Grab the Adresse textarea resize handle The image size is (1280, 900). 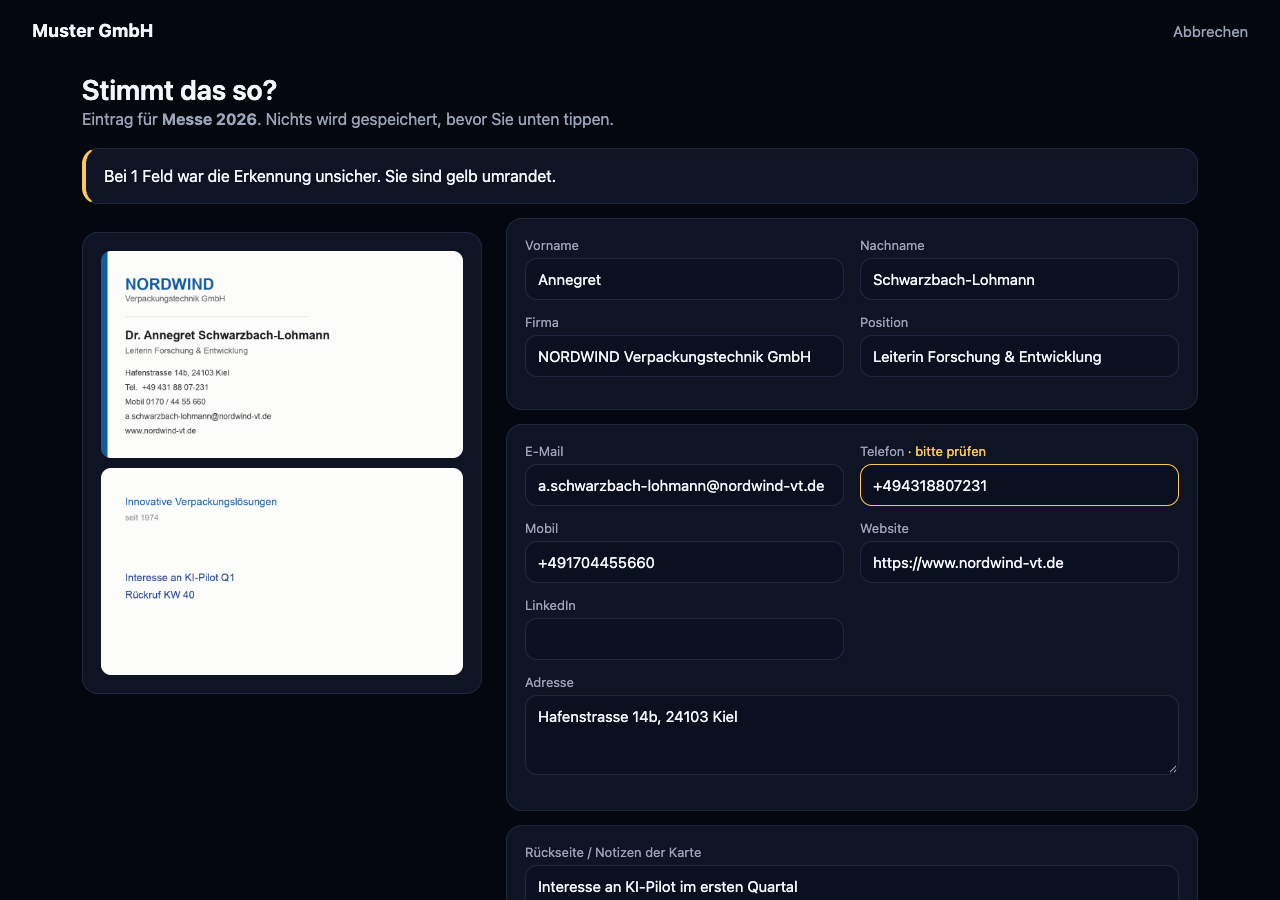[1172, 768]
